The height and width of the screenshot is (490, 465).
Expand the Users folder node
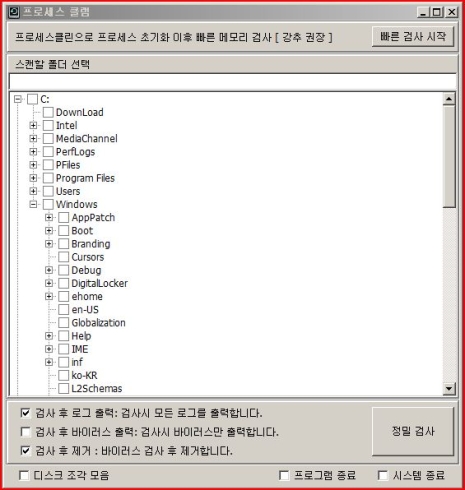33,191
